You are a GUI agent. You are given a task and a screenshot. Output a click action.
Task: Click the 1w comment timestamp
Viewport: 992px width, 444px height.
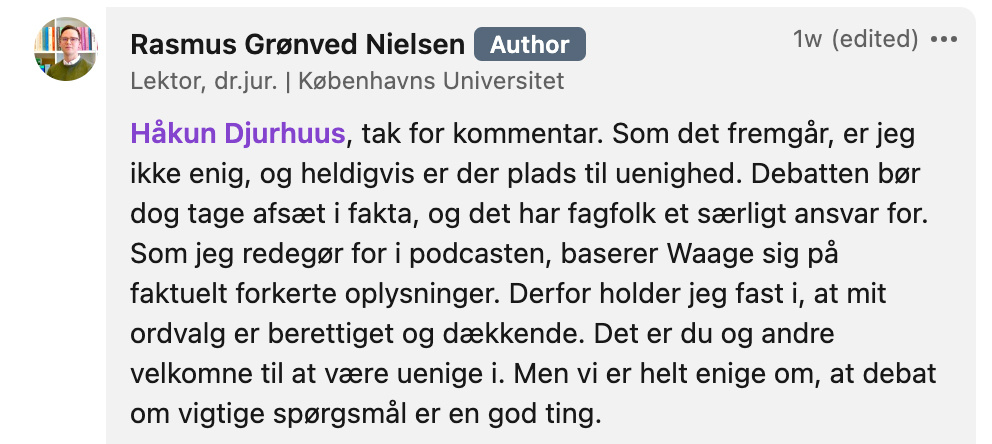(x=807, y=40)
